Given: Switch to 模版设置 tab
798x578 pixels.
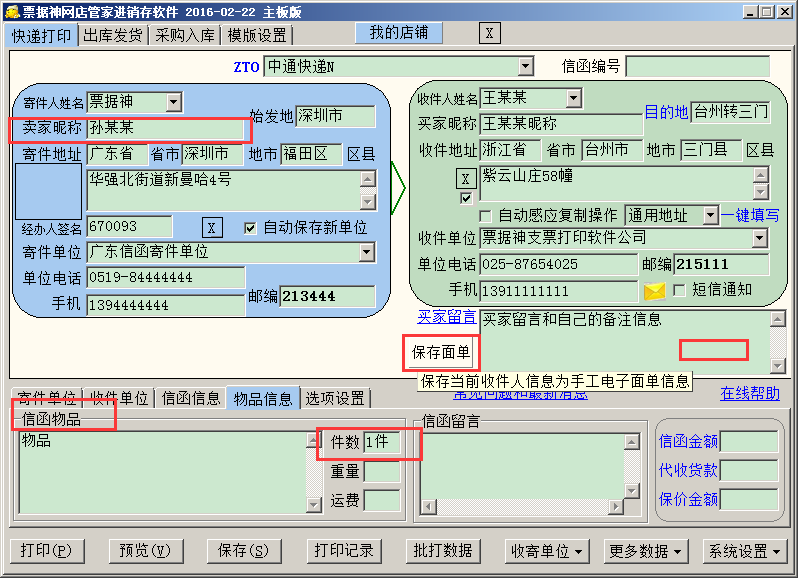Looking at the screenshot, I should (257, 35).
